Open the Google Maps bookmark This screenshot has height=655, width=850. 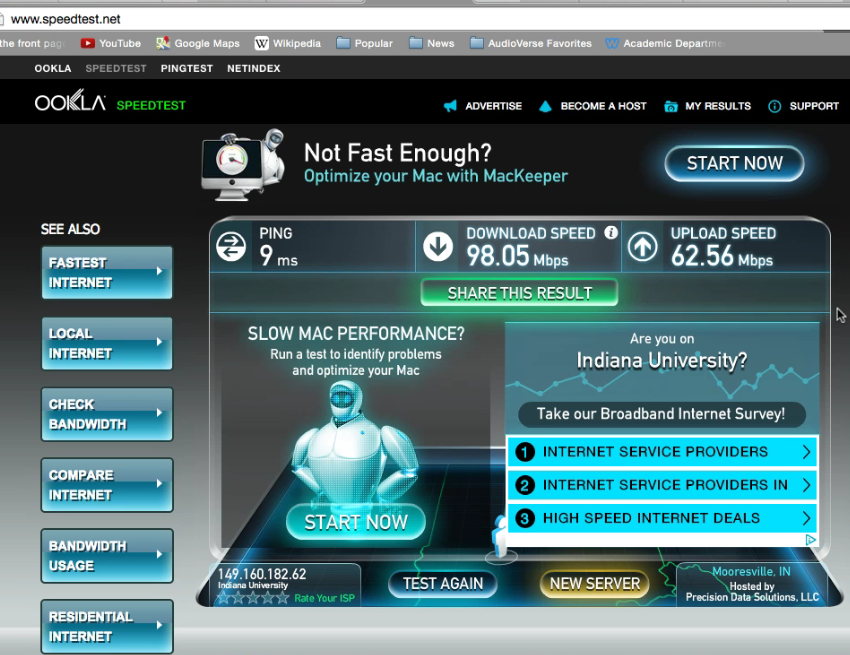(x=198, y=43)
